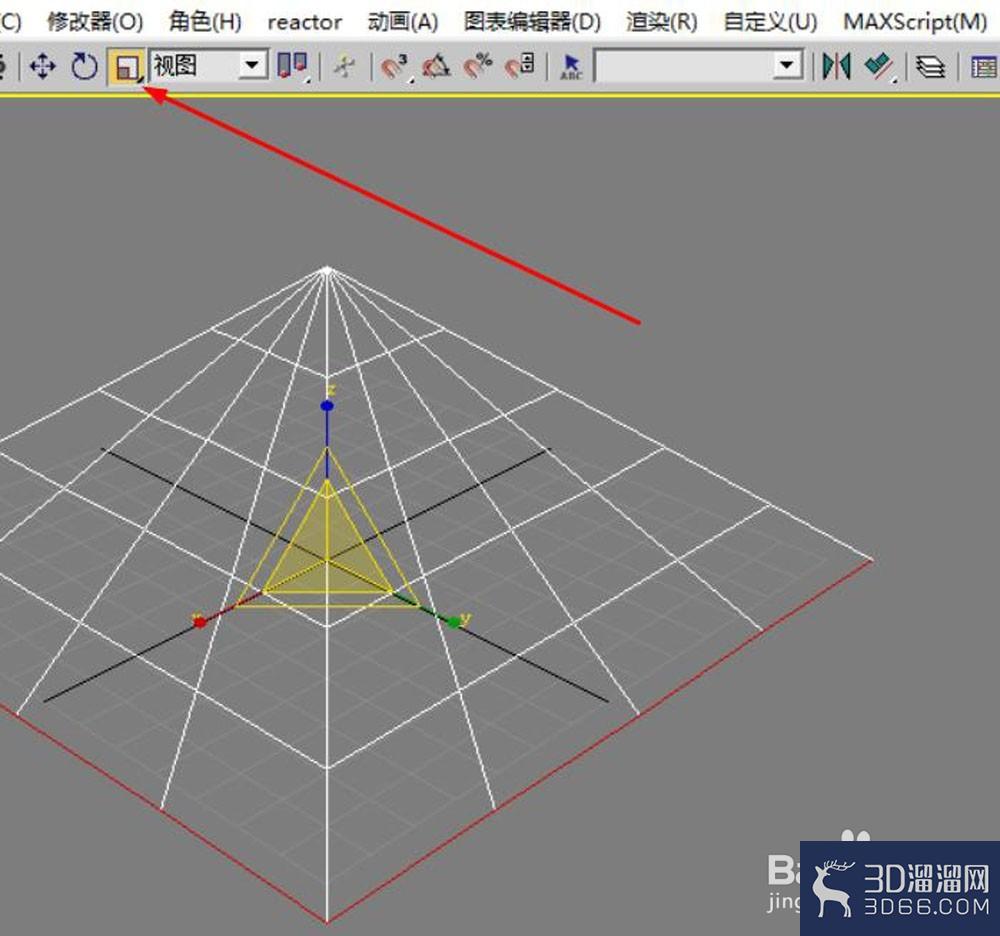The width and height of the screenshot is (1000, 936).
Task: Open the 修改器(O) menu
Action: [95, 22]
